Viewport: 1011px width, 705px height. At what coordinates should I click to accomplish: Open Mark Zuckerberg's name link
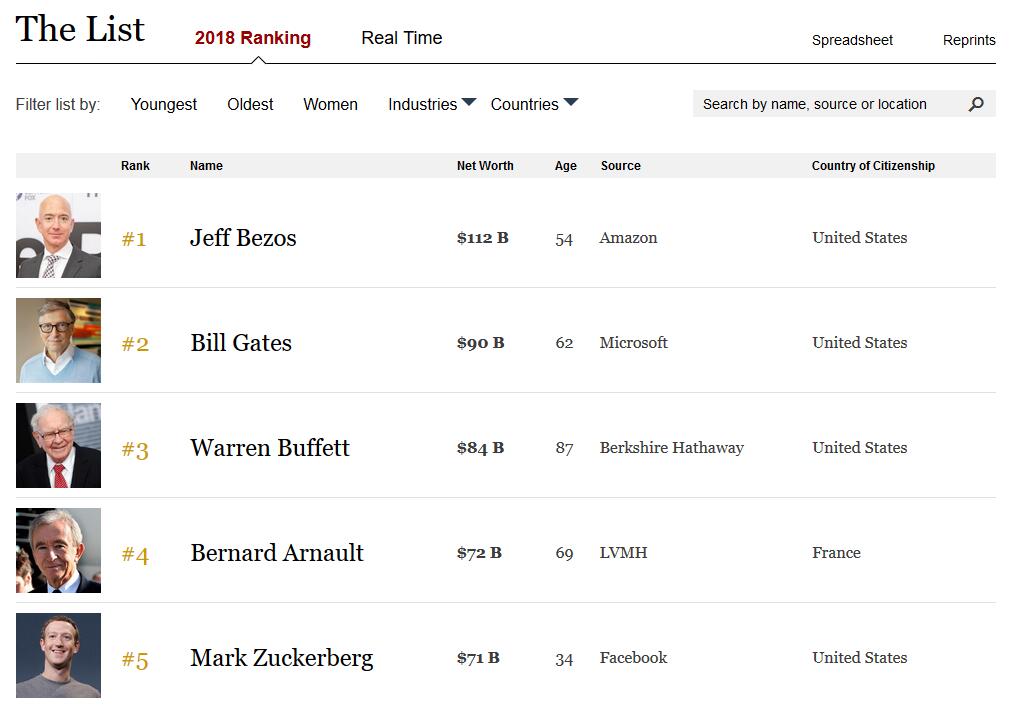click(x=281, y=658)
